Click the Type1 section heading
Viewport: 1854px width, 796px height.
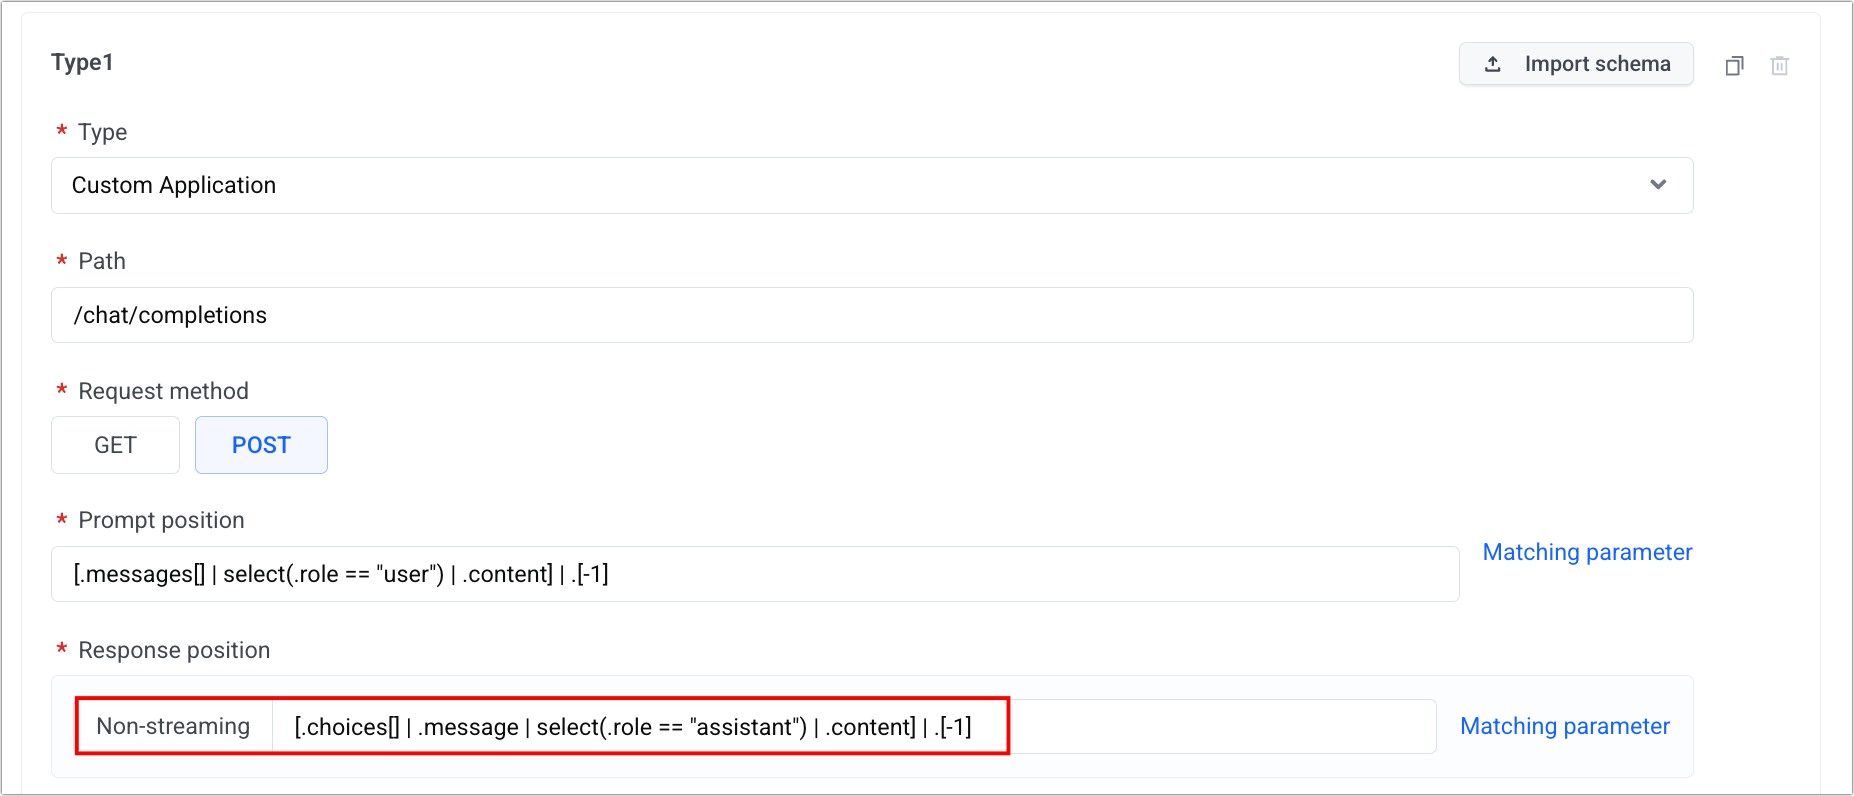[82, 62]
